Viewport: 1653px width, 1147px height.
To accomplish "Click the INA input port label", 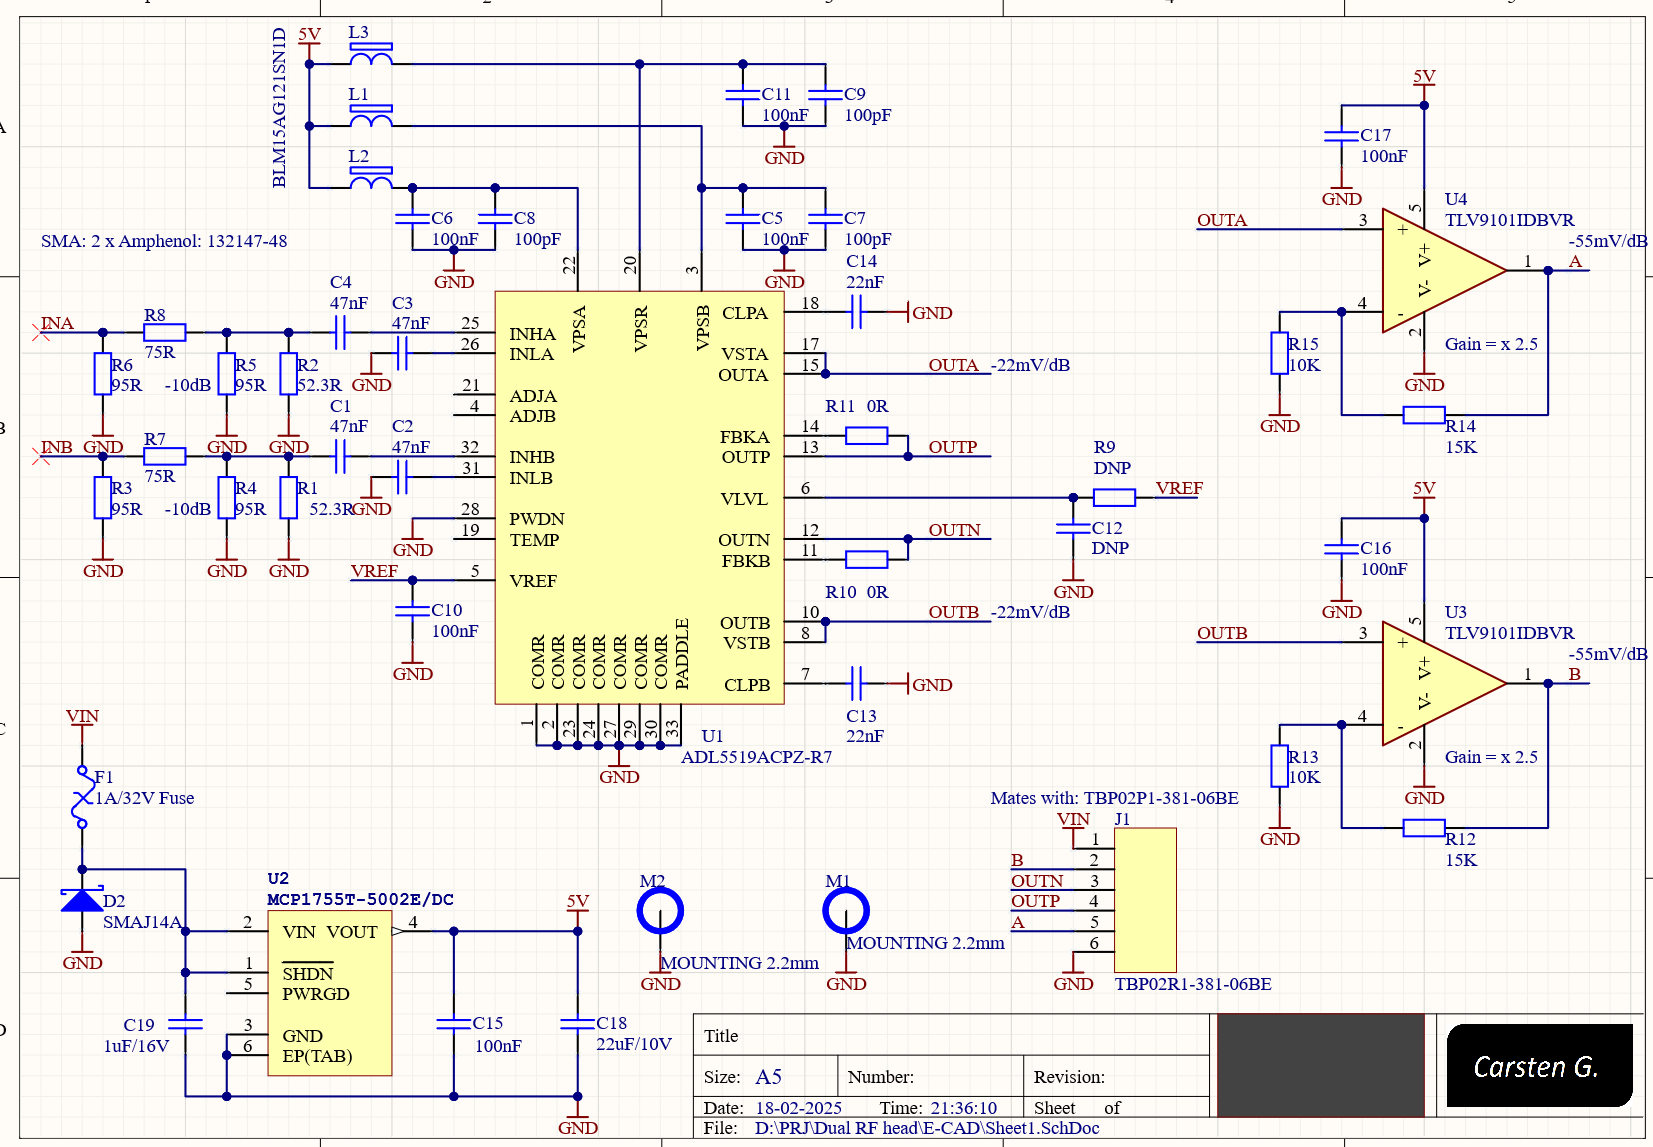I will tap(56, 323).
